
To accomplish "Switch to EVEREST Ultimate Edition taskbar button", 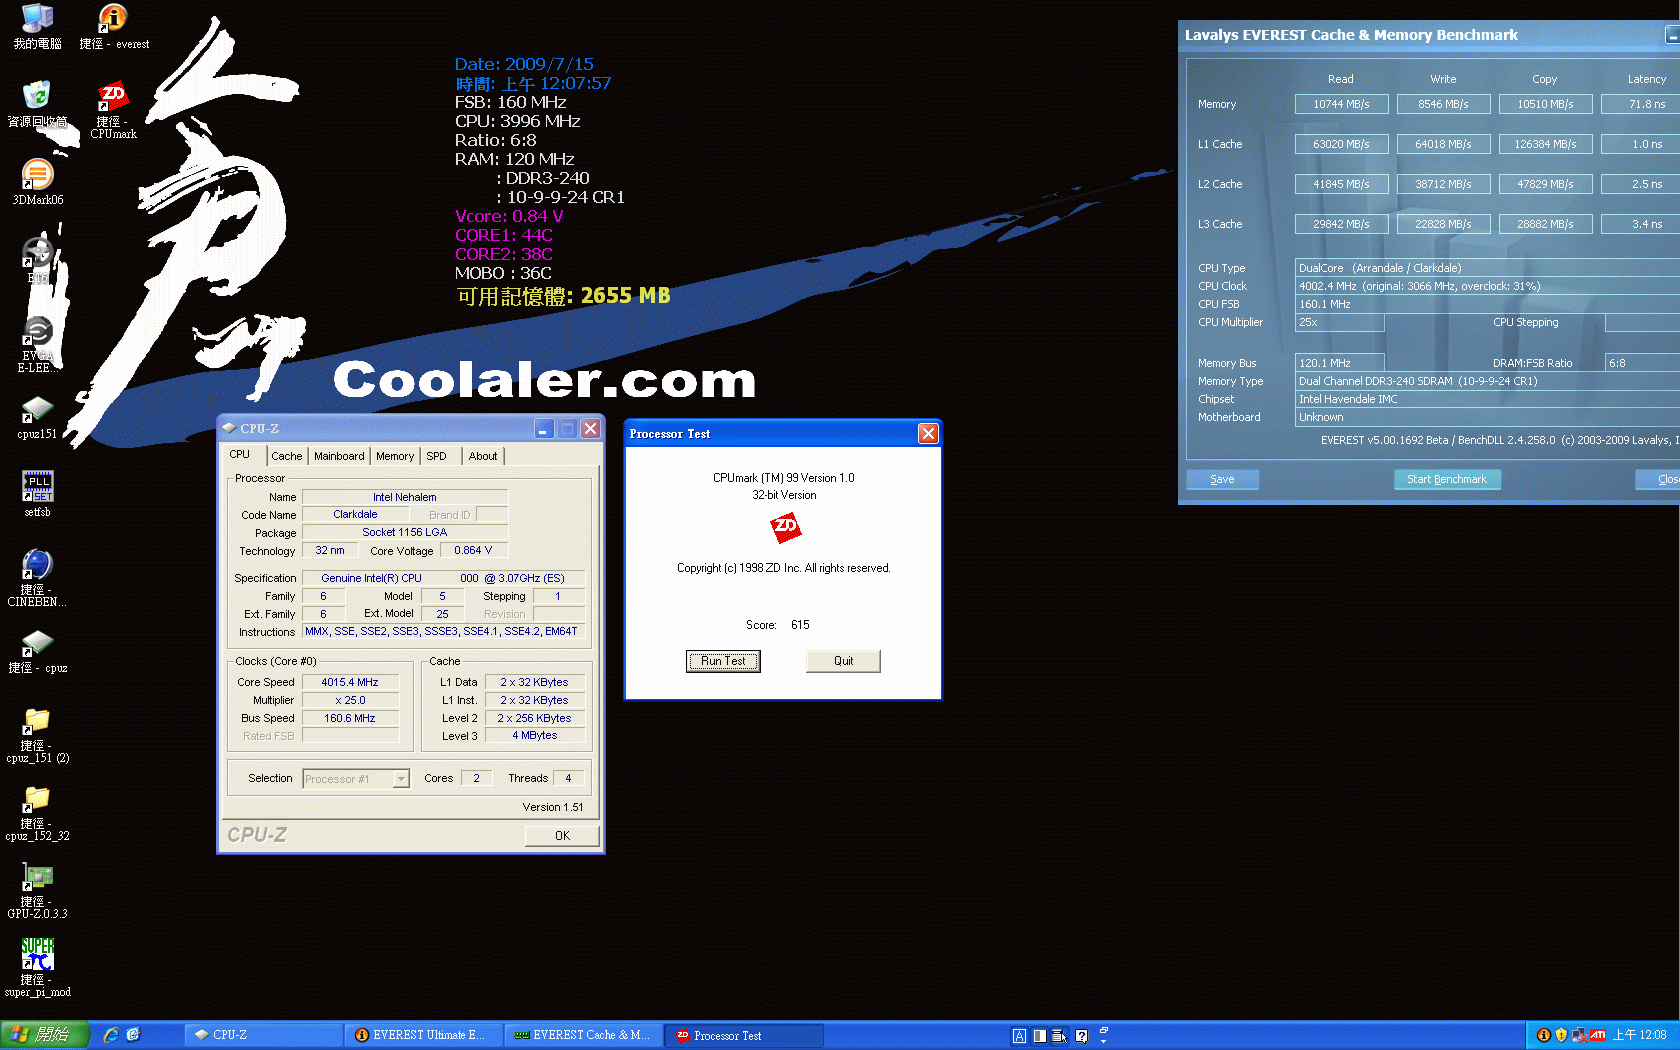I will pyautogui.click(x=421, y=1035).
